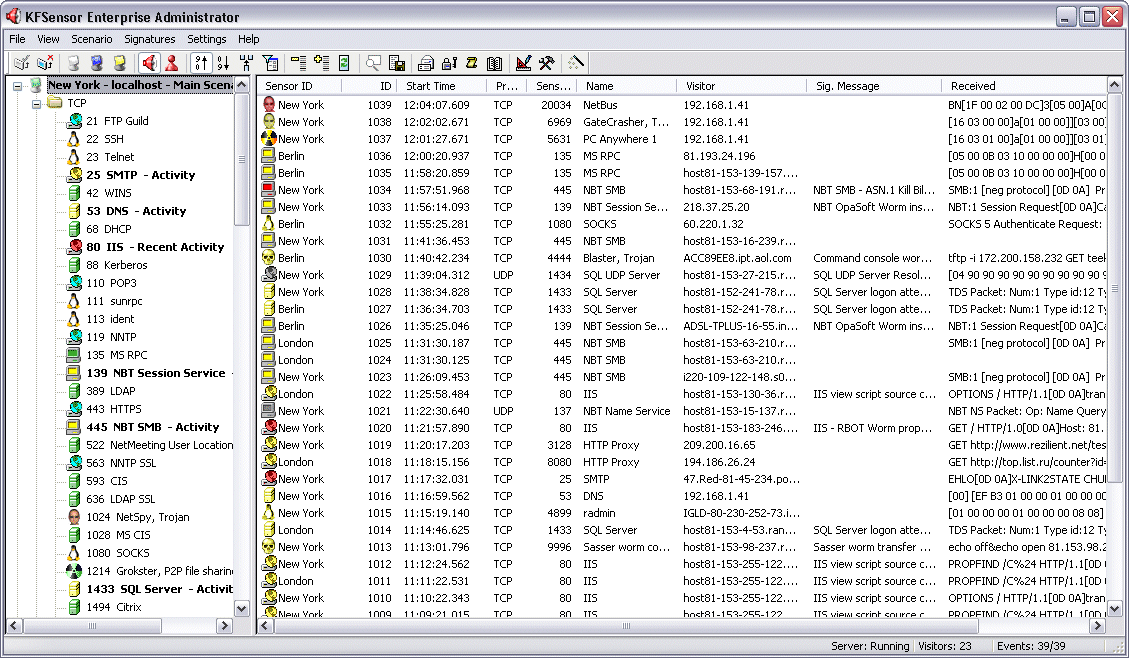Click the tree pane scroll-down arrow
This screenshot has height=658, width=1129.
click(242, 608)
